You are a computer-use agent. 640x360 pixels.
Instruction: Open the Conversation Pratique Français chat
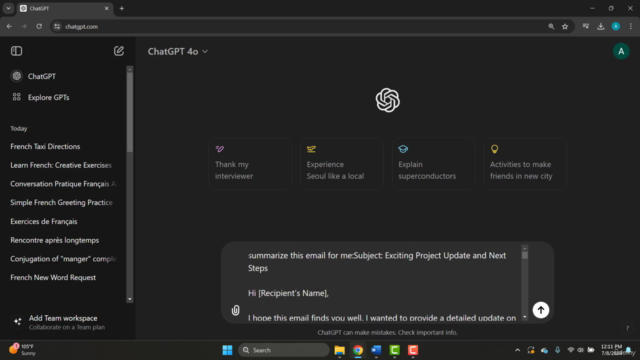point(63,184)
